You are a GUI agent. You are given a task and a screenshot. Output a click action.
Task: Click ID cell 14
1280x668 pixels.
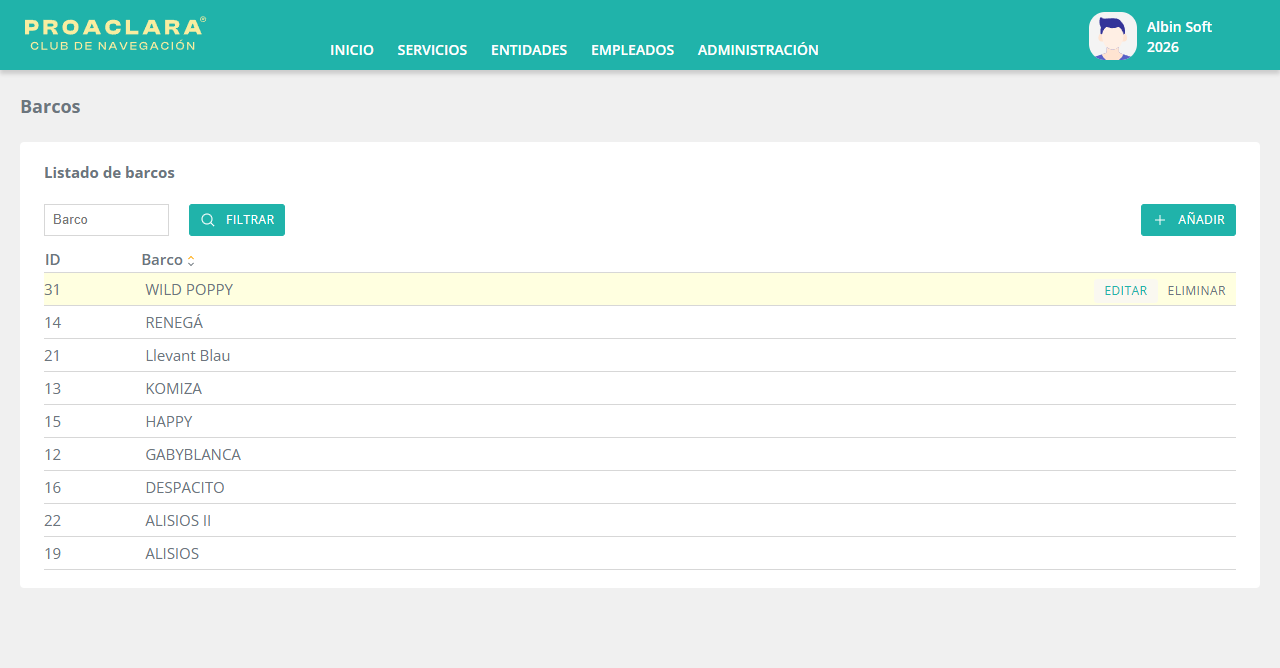(x=53, y=323)
